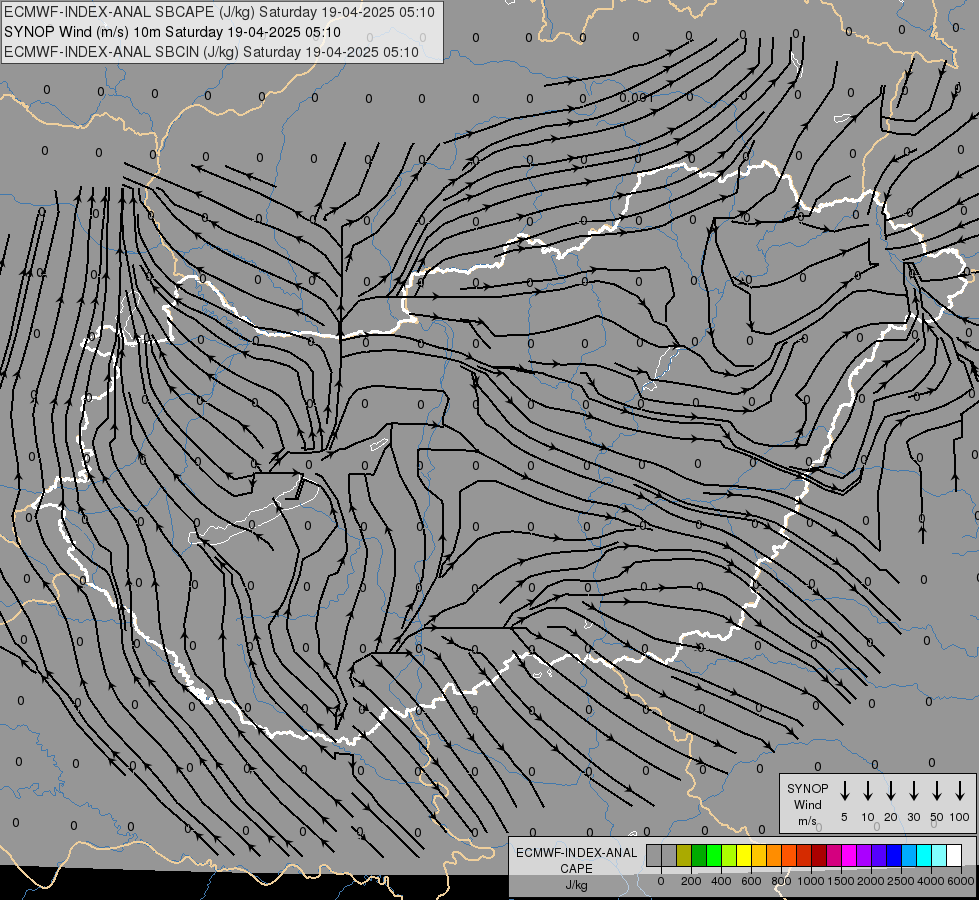
Task: Click the 4000 tick label on CAPE scale
Action: pyautogui.click(x=931, y=881)
